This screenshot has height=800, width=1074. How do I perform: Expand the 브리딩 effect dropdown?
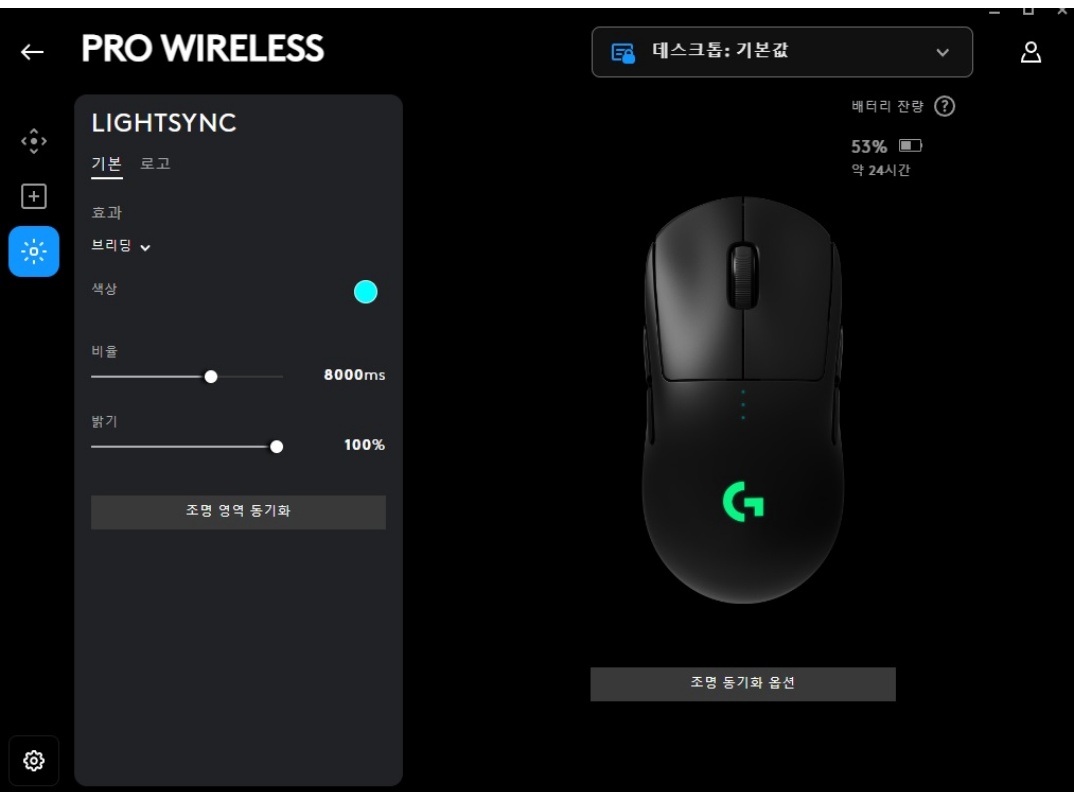[121, 246]
